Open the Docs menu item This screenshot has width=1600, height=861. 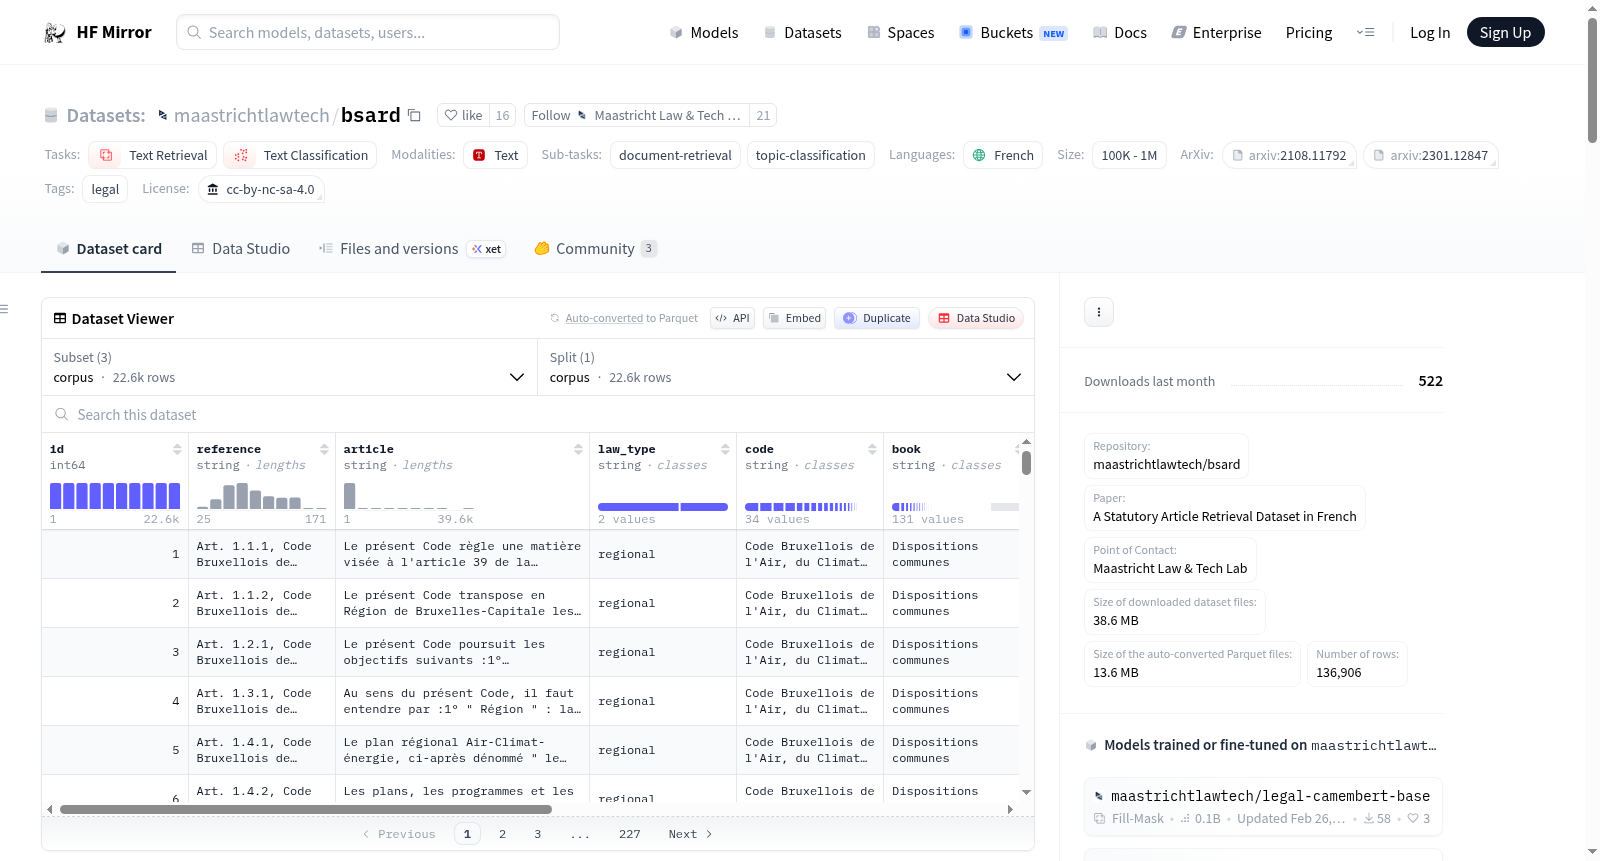click(1120, 33)
